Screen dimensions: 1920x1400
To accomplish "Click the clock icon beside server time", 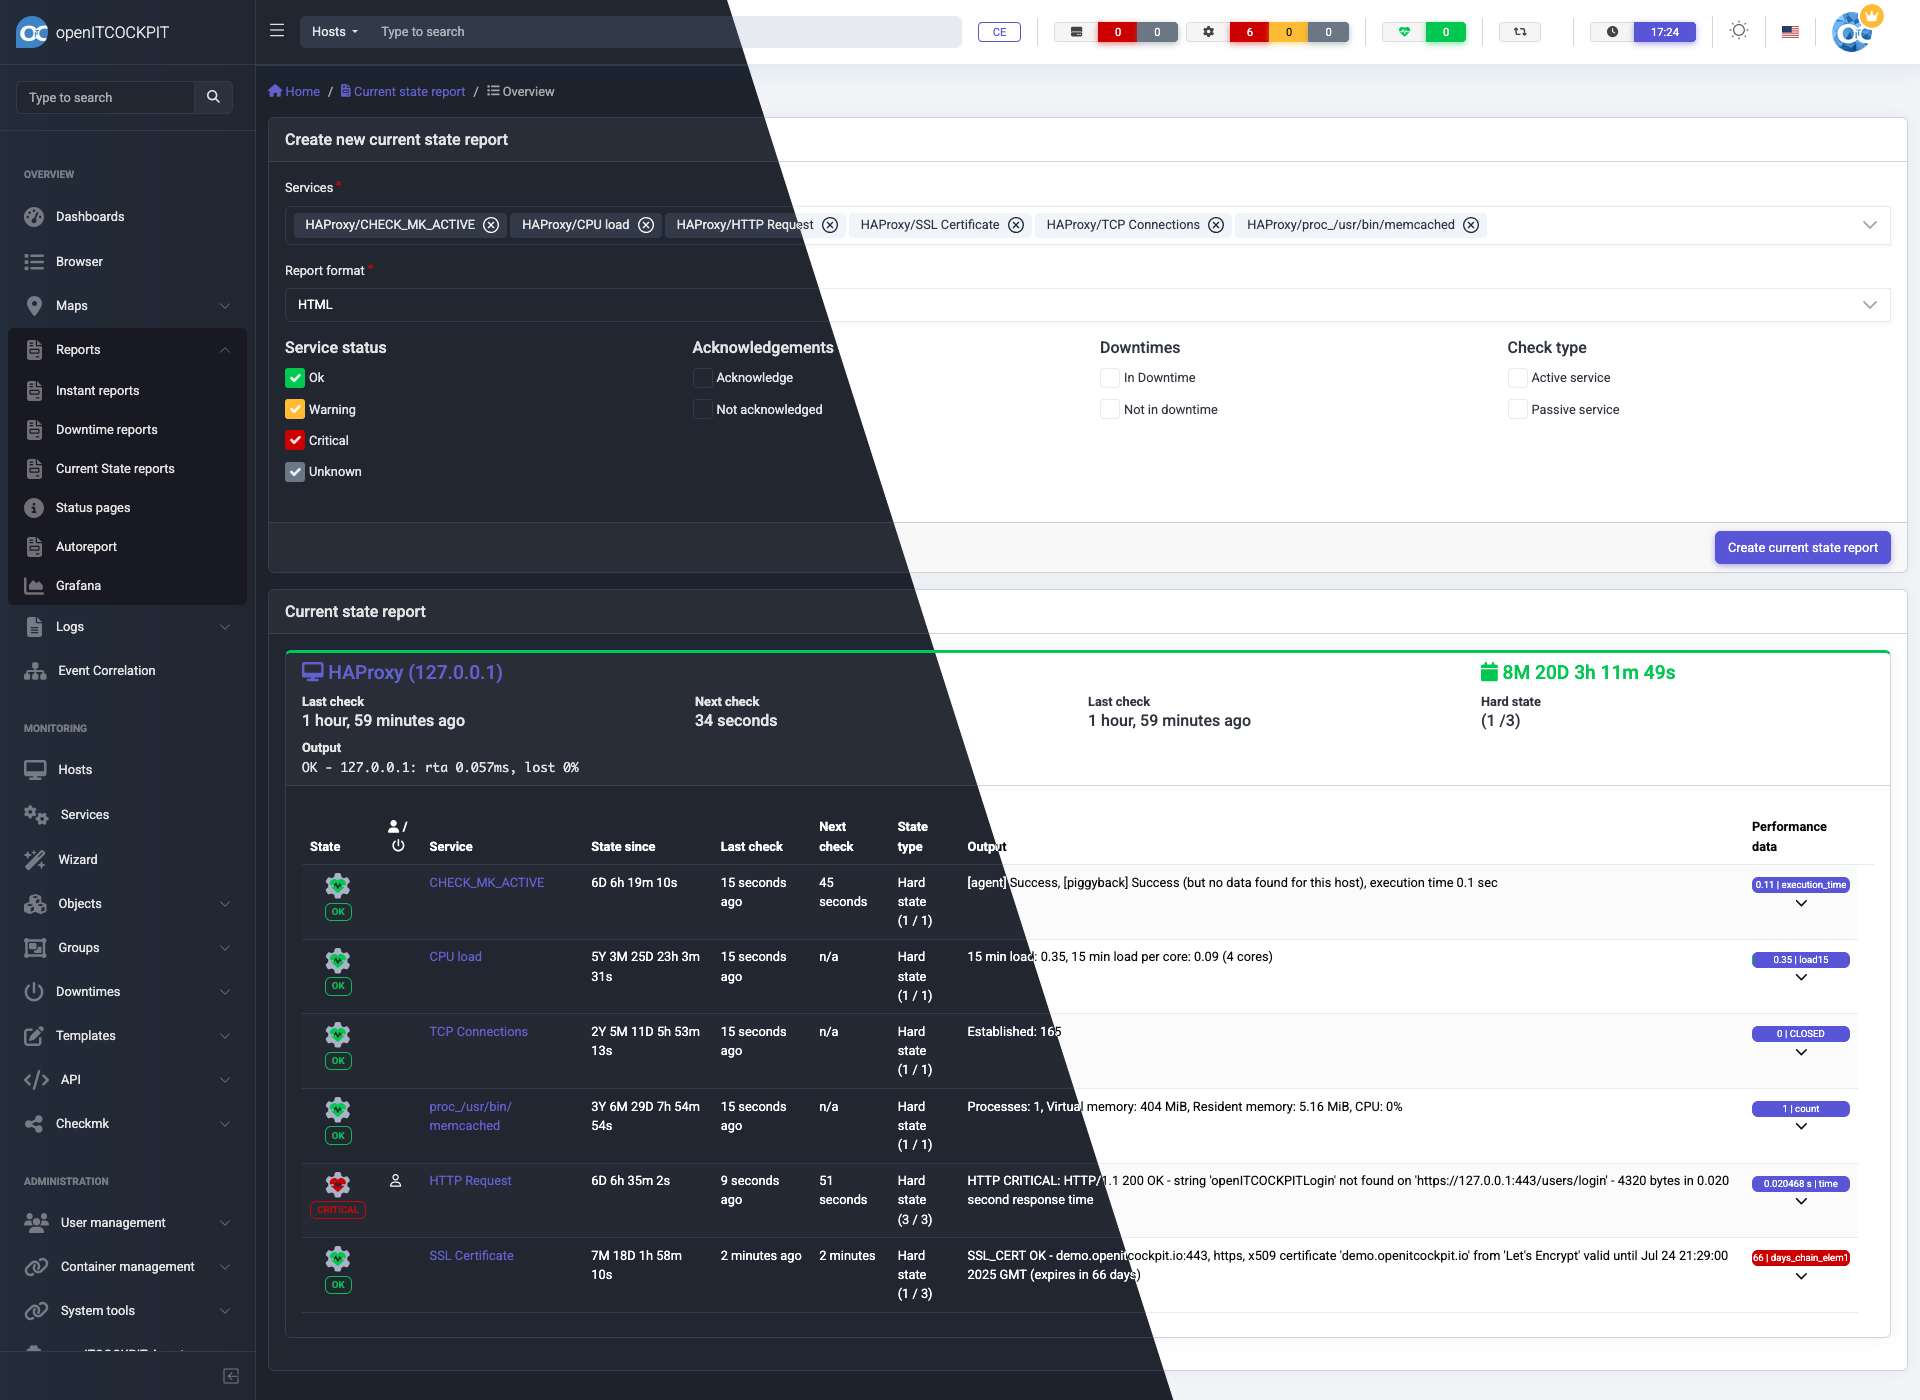I will coord(1612,32).
